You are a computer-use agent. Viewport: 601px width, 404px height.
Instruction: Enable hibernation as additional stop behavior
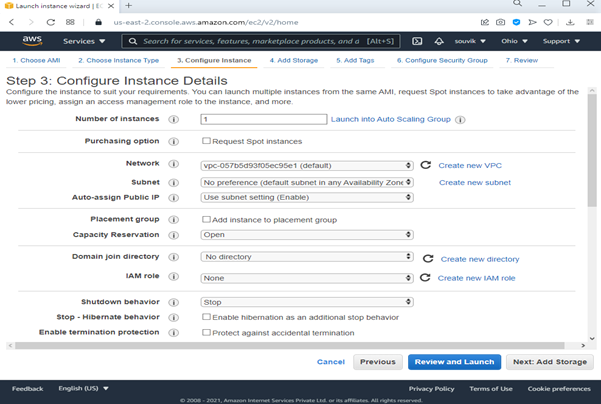pos(206,317)
